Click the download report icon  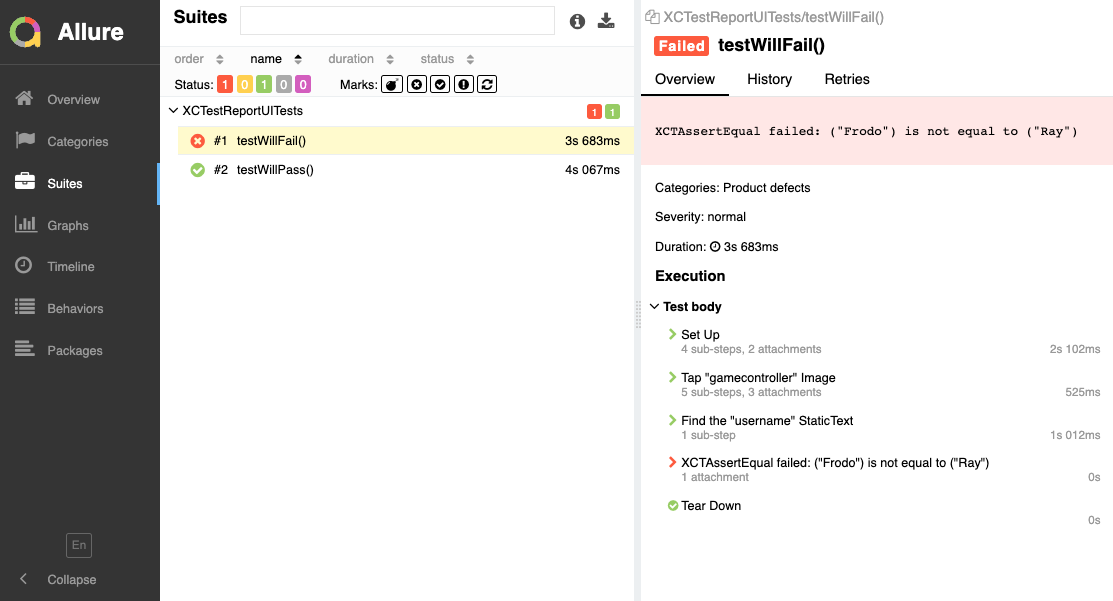[x=606, y=20]
